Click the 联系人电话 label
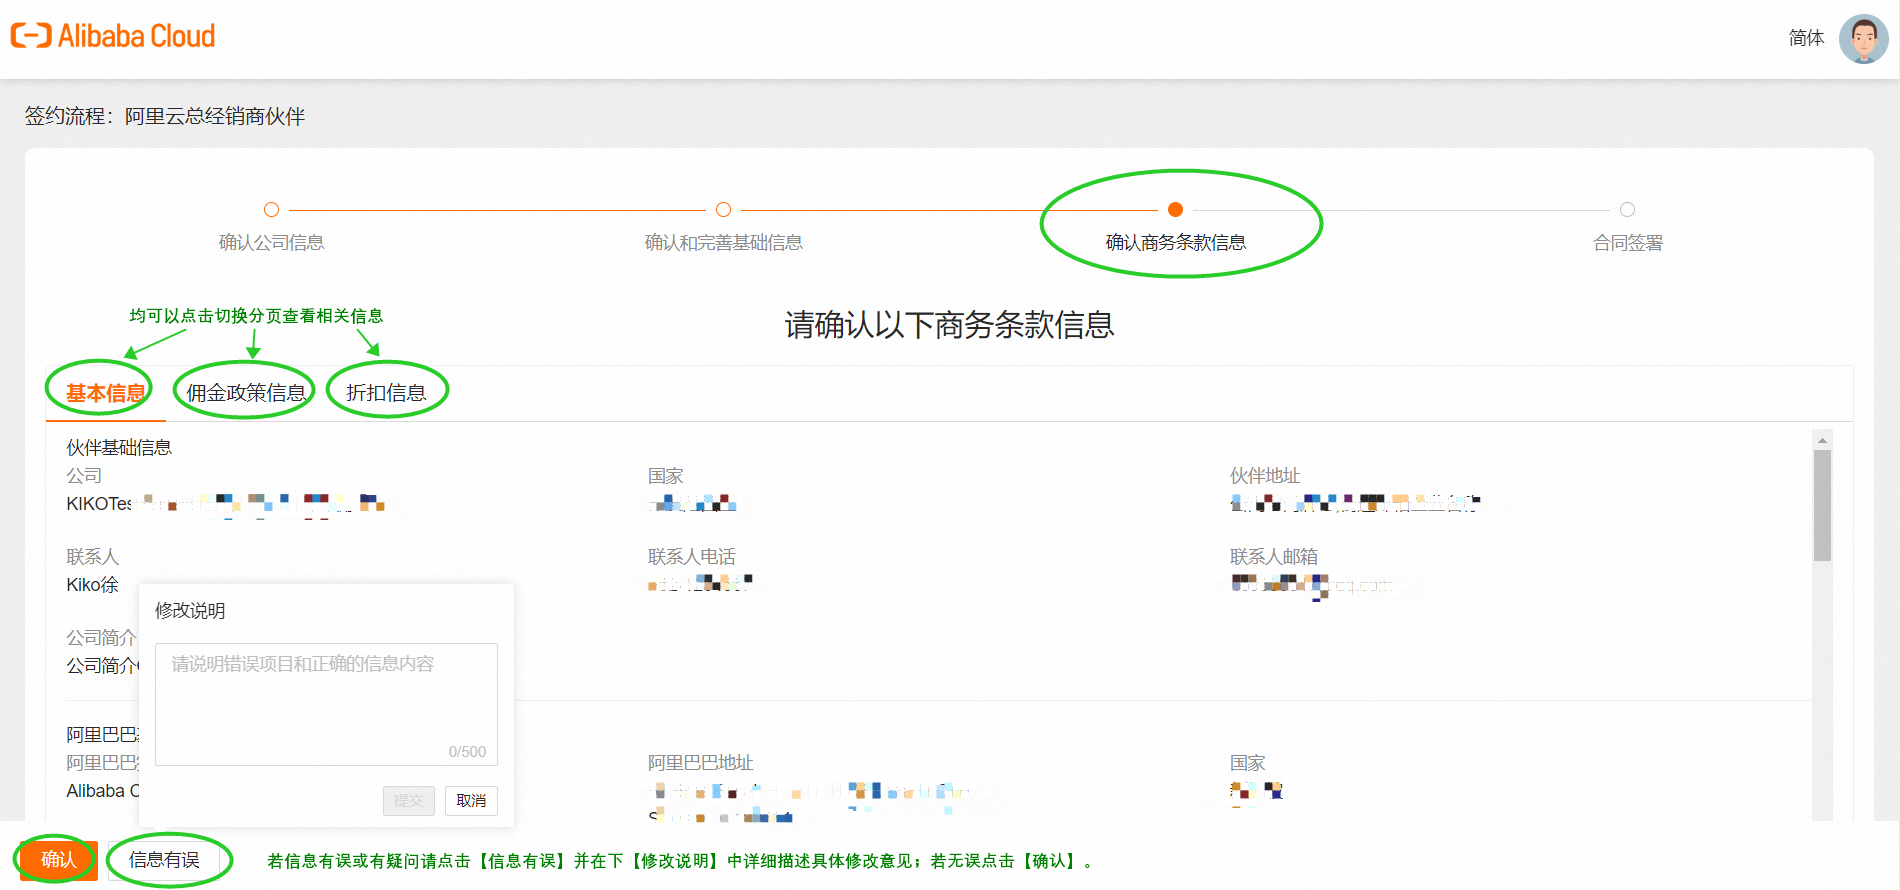The image size is (1900, 890). point(691,556)
